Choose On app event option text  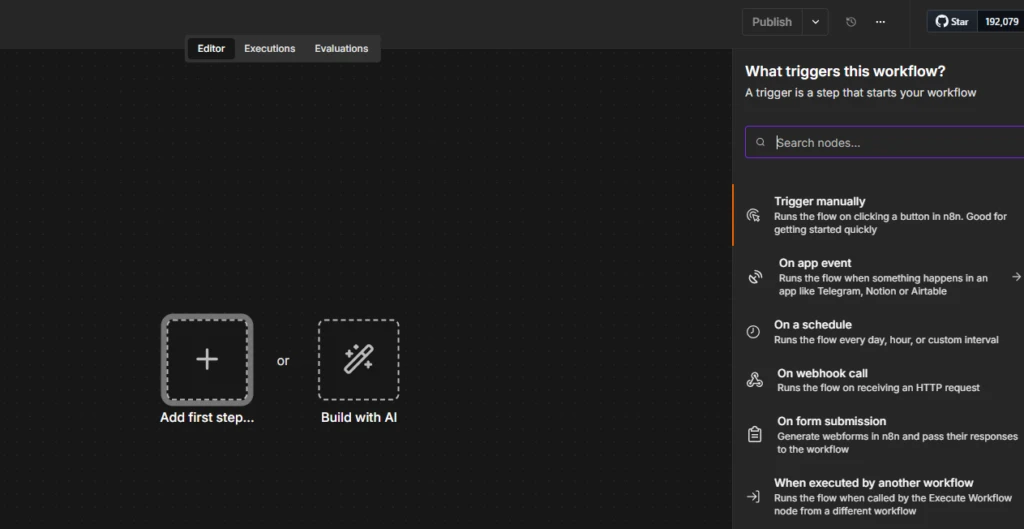815,263
